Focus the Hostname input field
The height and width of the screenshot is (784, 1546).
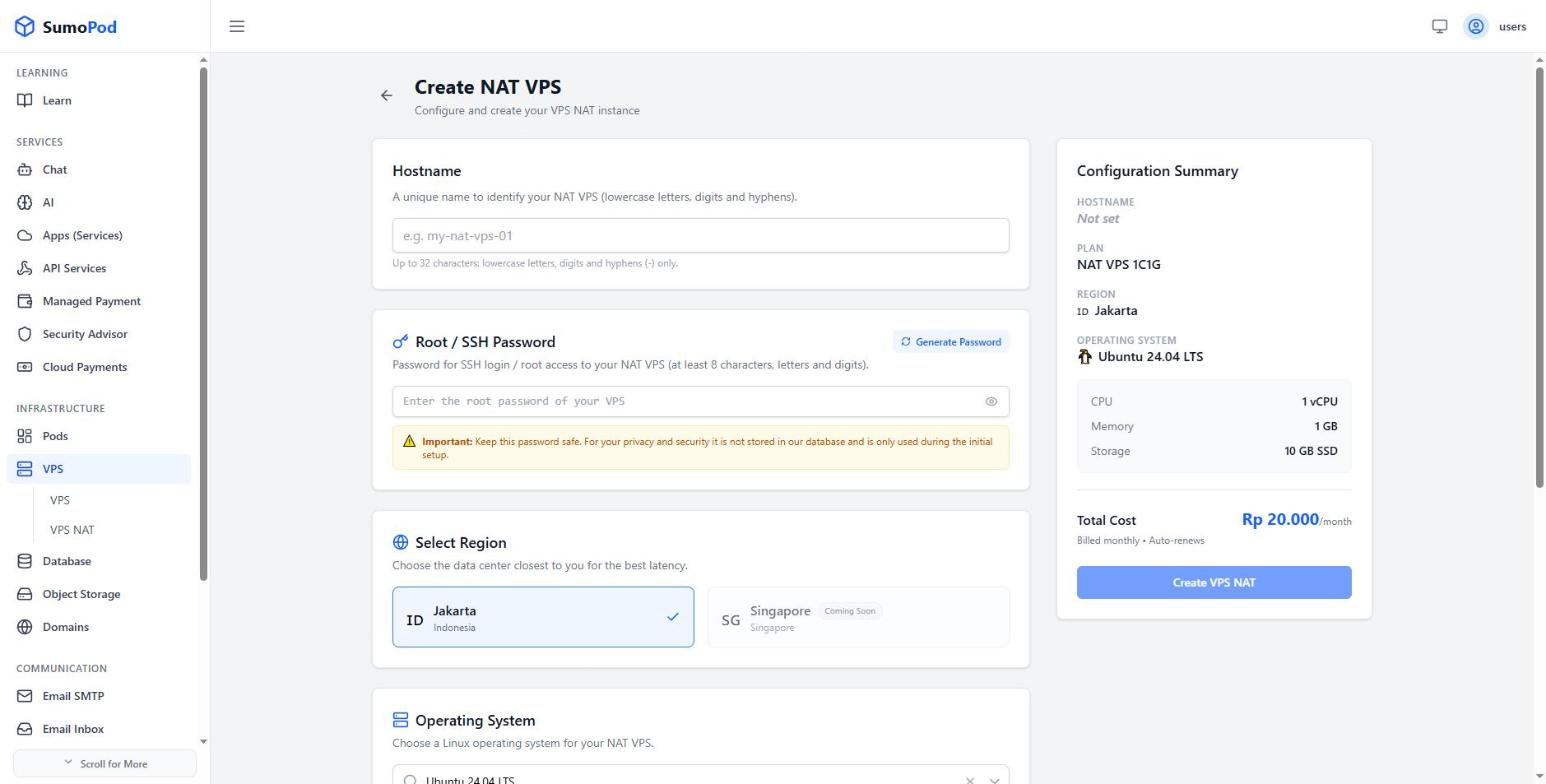[x=700, y=236]
